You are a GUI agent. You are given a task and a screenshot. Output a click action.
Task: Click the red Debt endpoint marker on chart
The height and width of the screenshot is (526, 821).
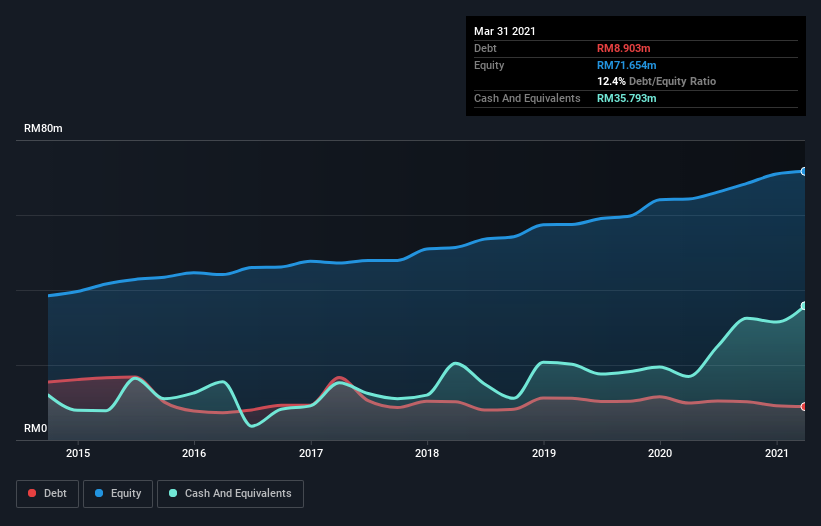click(x=803, y=406)
